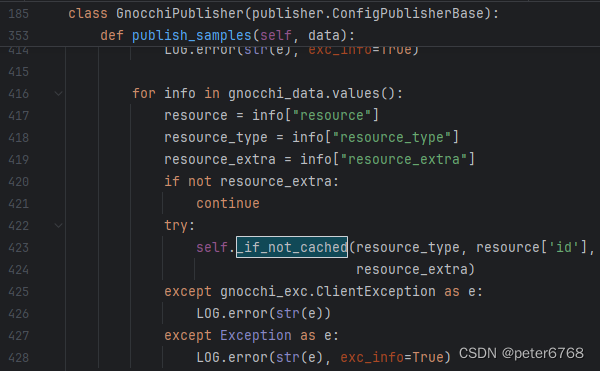600x371 pixels.
Task: Click 'if not resource_extra:' condition line
Action: click(251, 181)
